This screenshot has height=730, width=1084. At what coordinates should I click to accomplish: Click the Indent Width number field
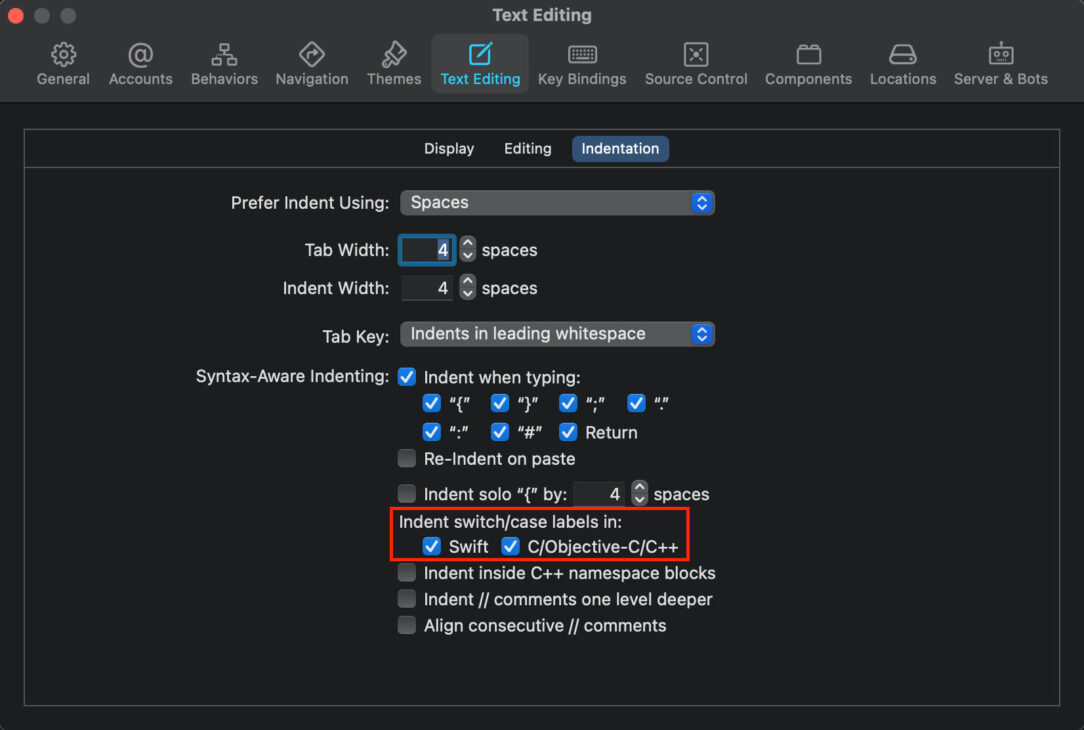427,288
